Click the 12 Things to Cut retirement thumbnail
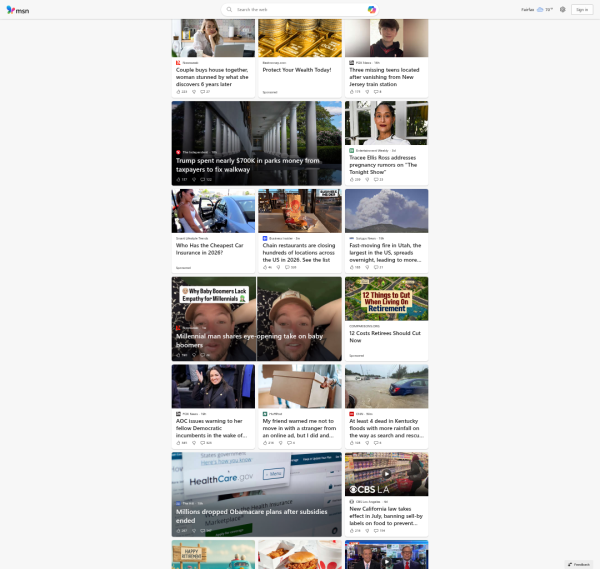 386,299
